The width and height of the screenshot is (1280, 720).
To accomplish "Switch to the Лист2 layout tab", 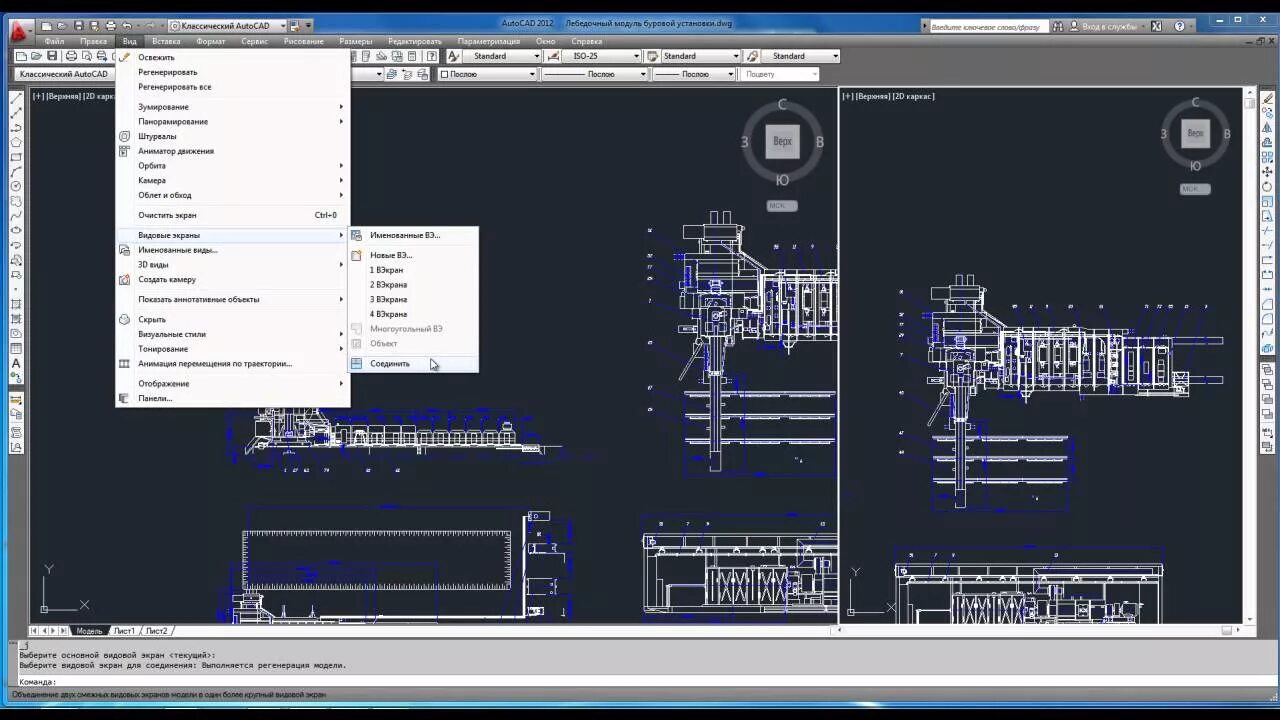I will [156, 631].
